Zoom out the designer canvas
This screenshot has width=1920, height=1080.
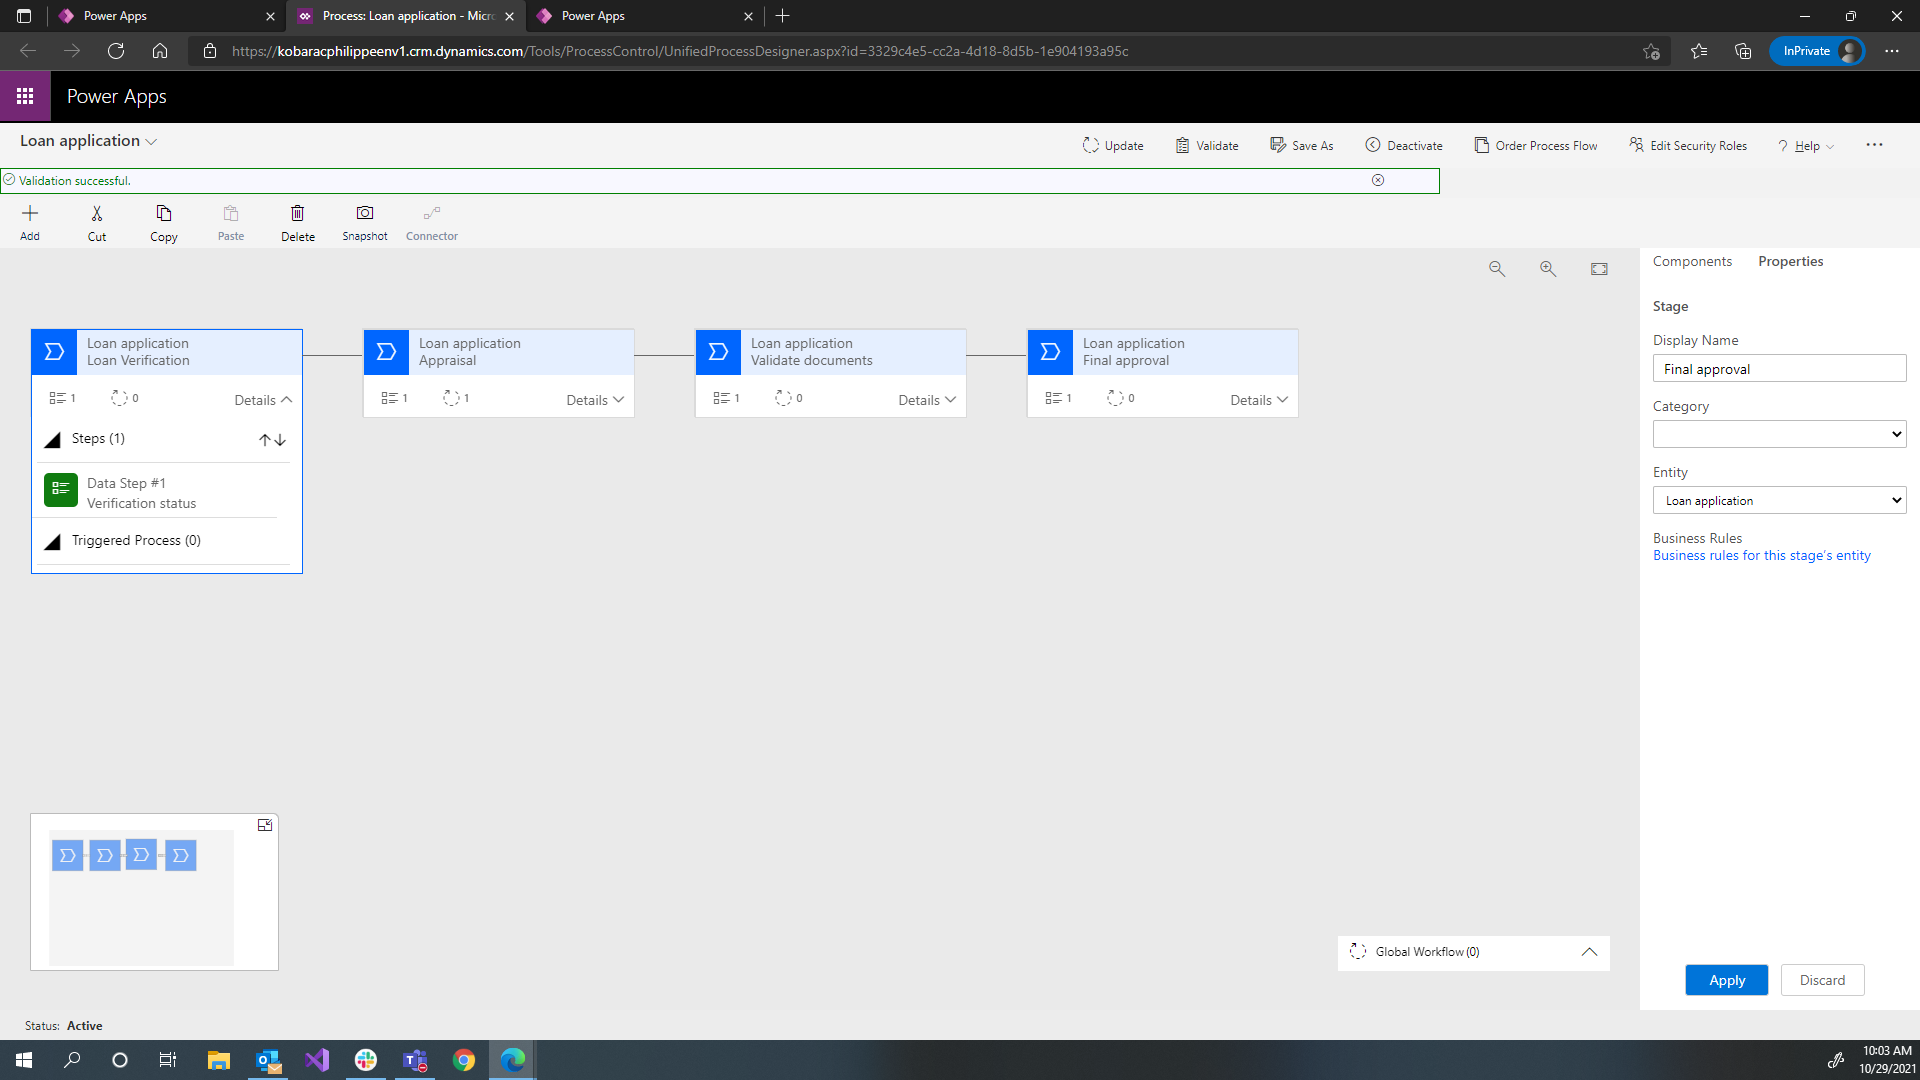coord(1497,269)
